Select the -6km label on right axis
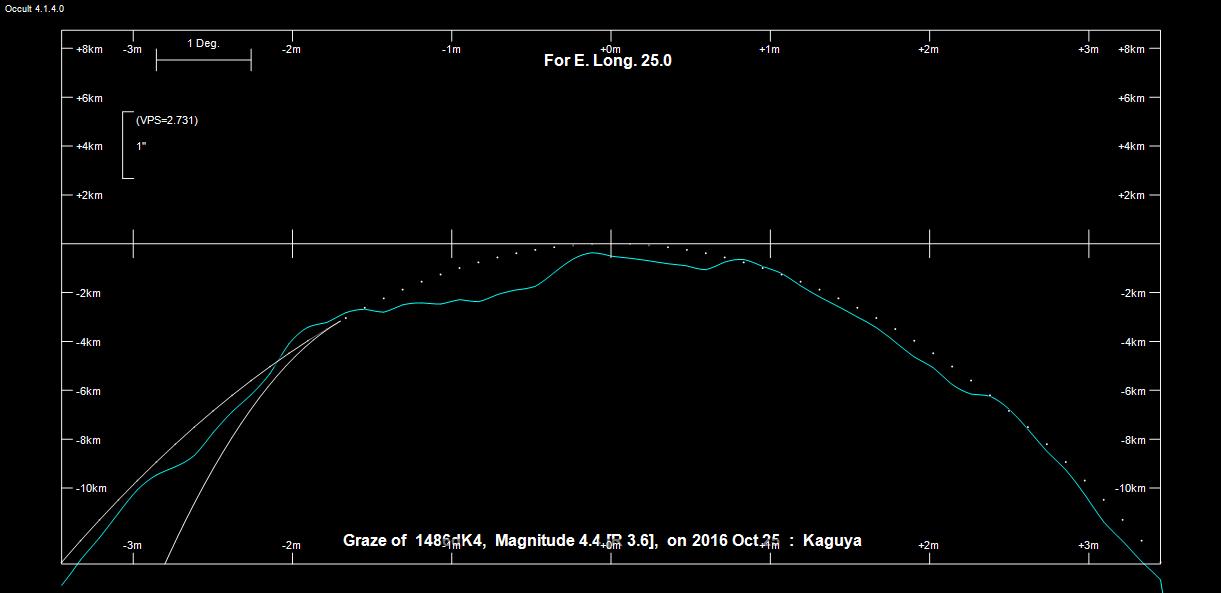 (x=1131, y=391)
